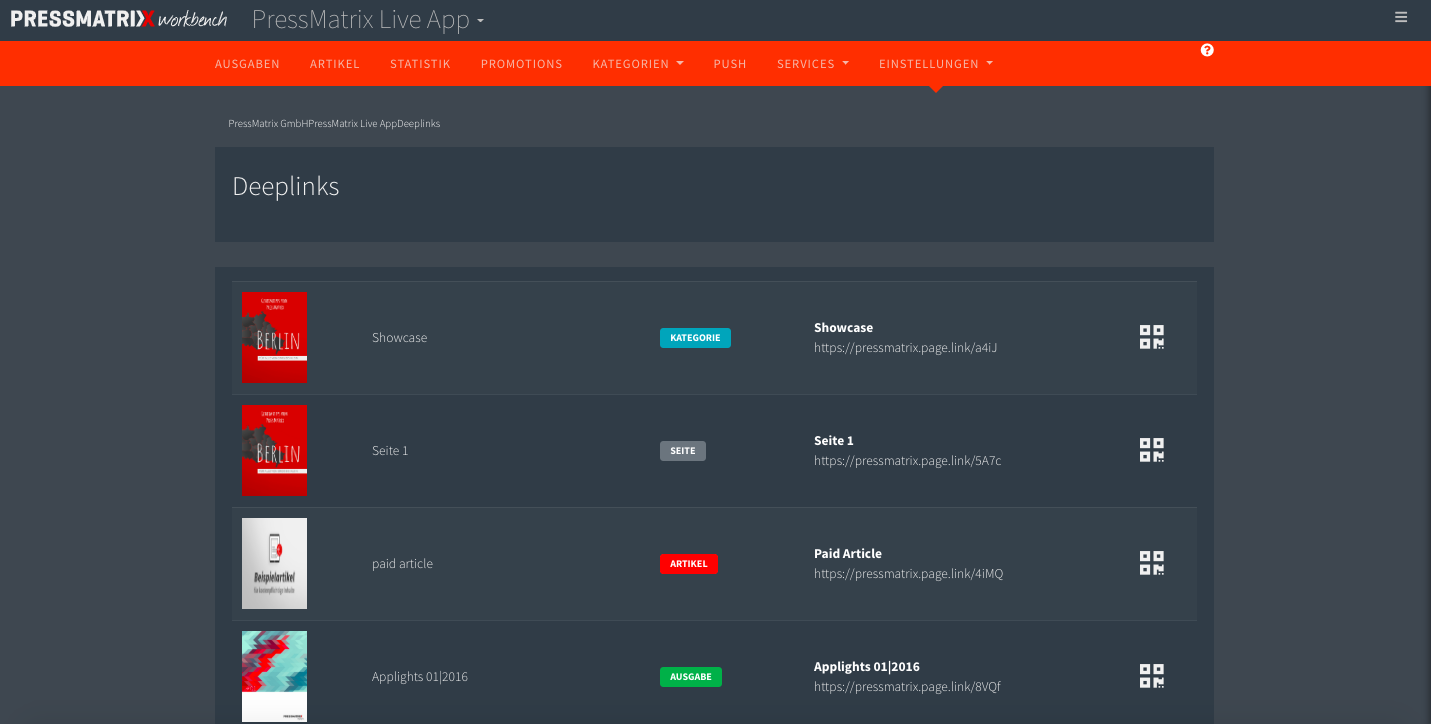Click the bold Applights 01|2016 title

(x=867, y=667)
